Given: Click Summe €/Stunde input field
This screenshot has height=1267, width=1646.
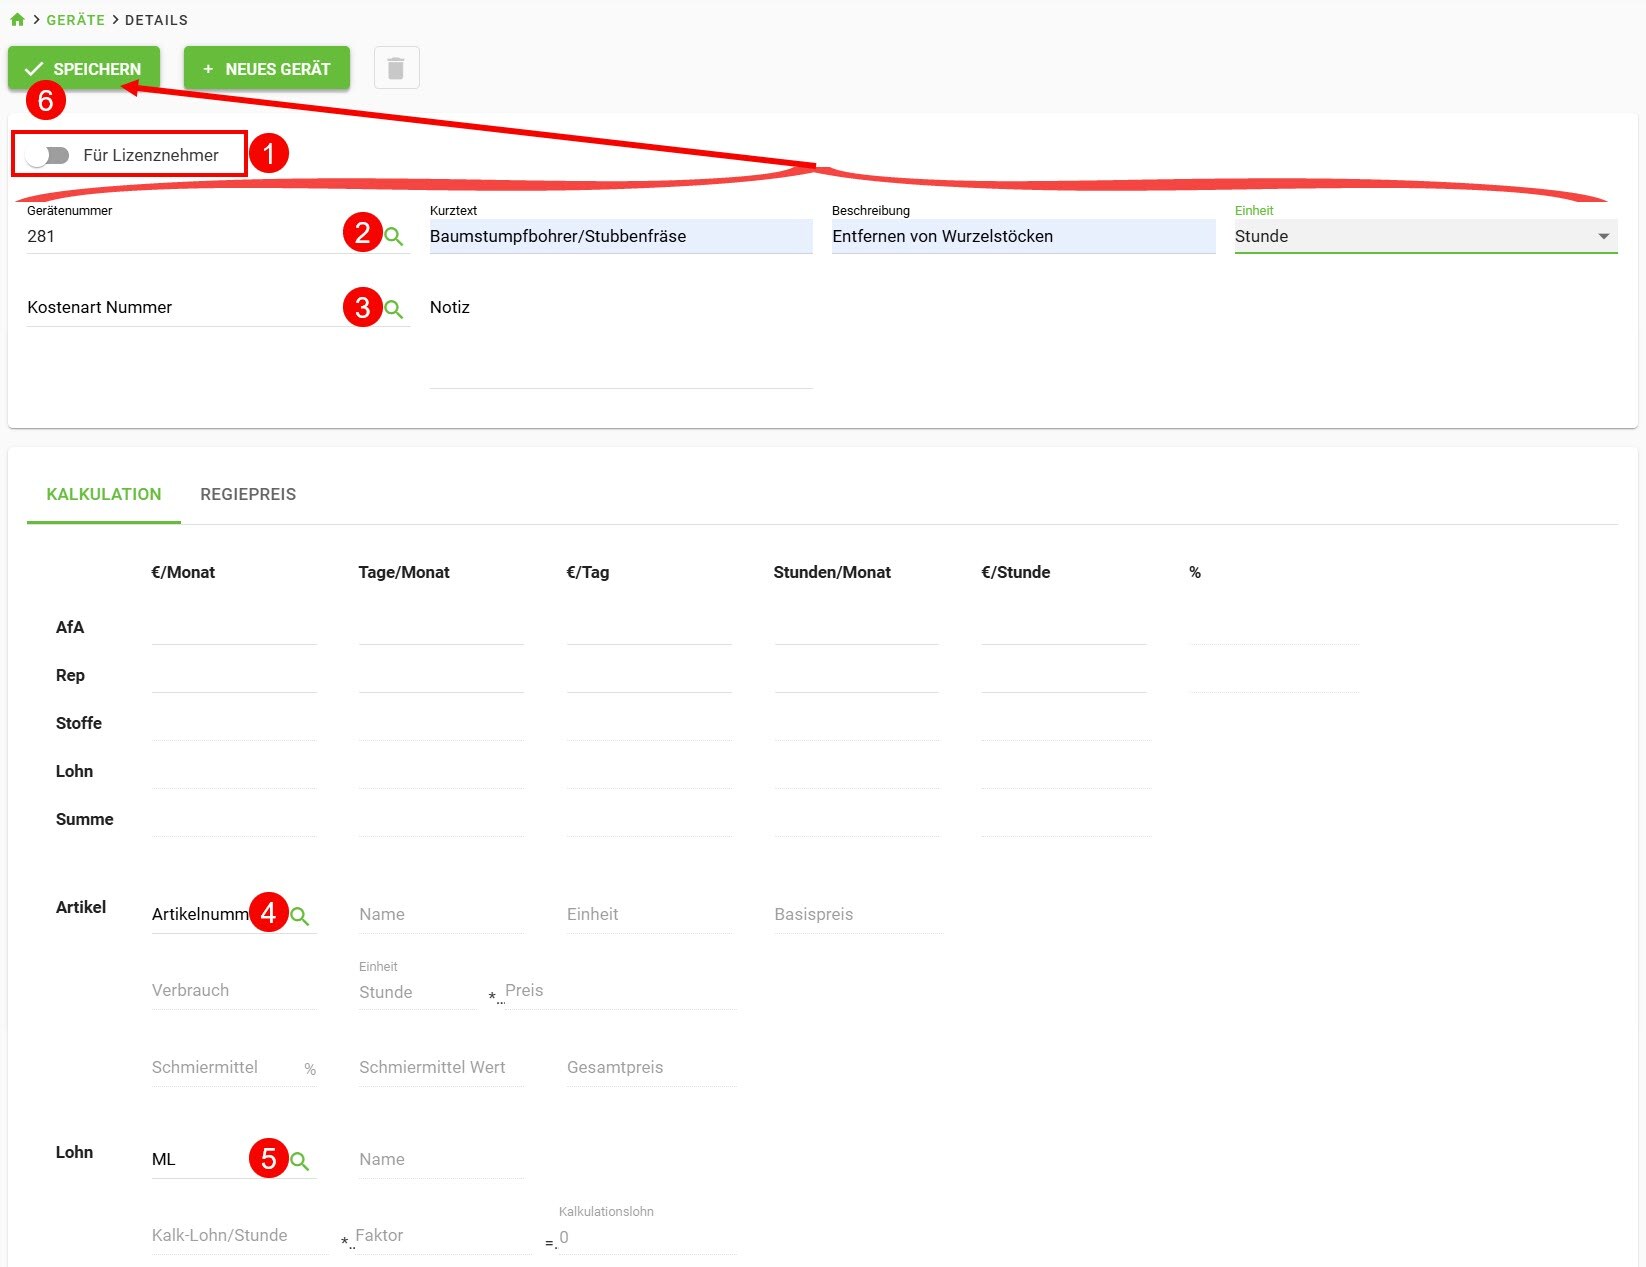Looking at the screenshot, I should [1066, 819].
